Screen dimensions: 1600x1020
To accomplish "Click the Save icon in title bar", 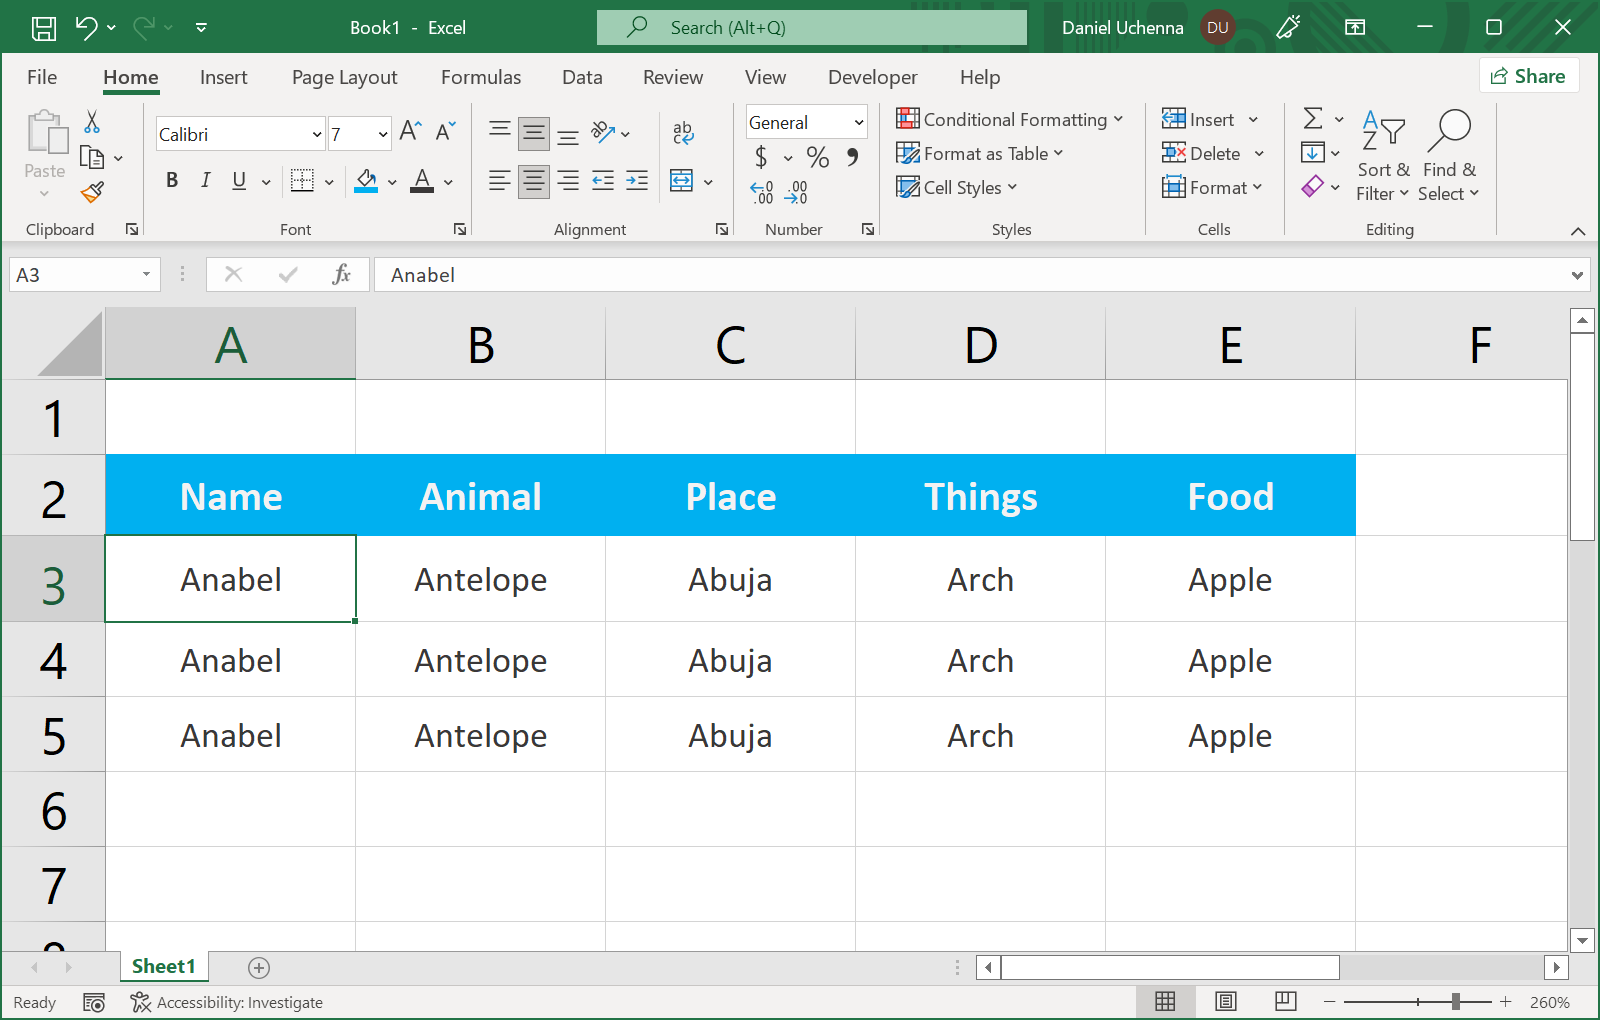I will click(x=44, y=28).
